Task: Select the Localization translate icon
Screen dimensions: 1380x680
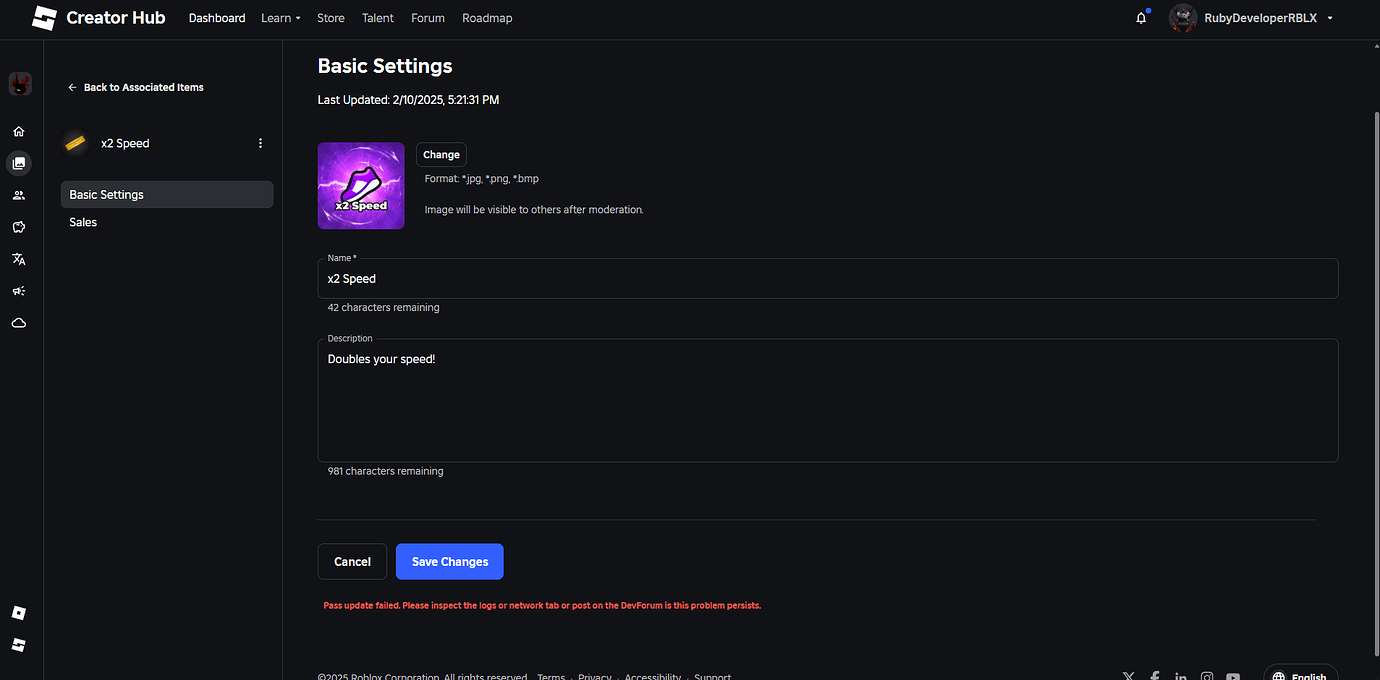Action: tap(18, 259)
